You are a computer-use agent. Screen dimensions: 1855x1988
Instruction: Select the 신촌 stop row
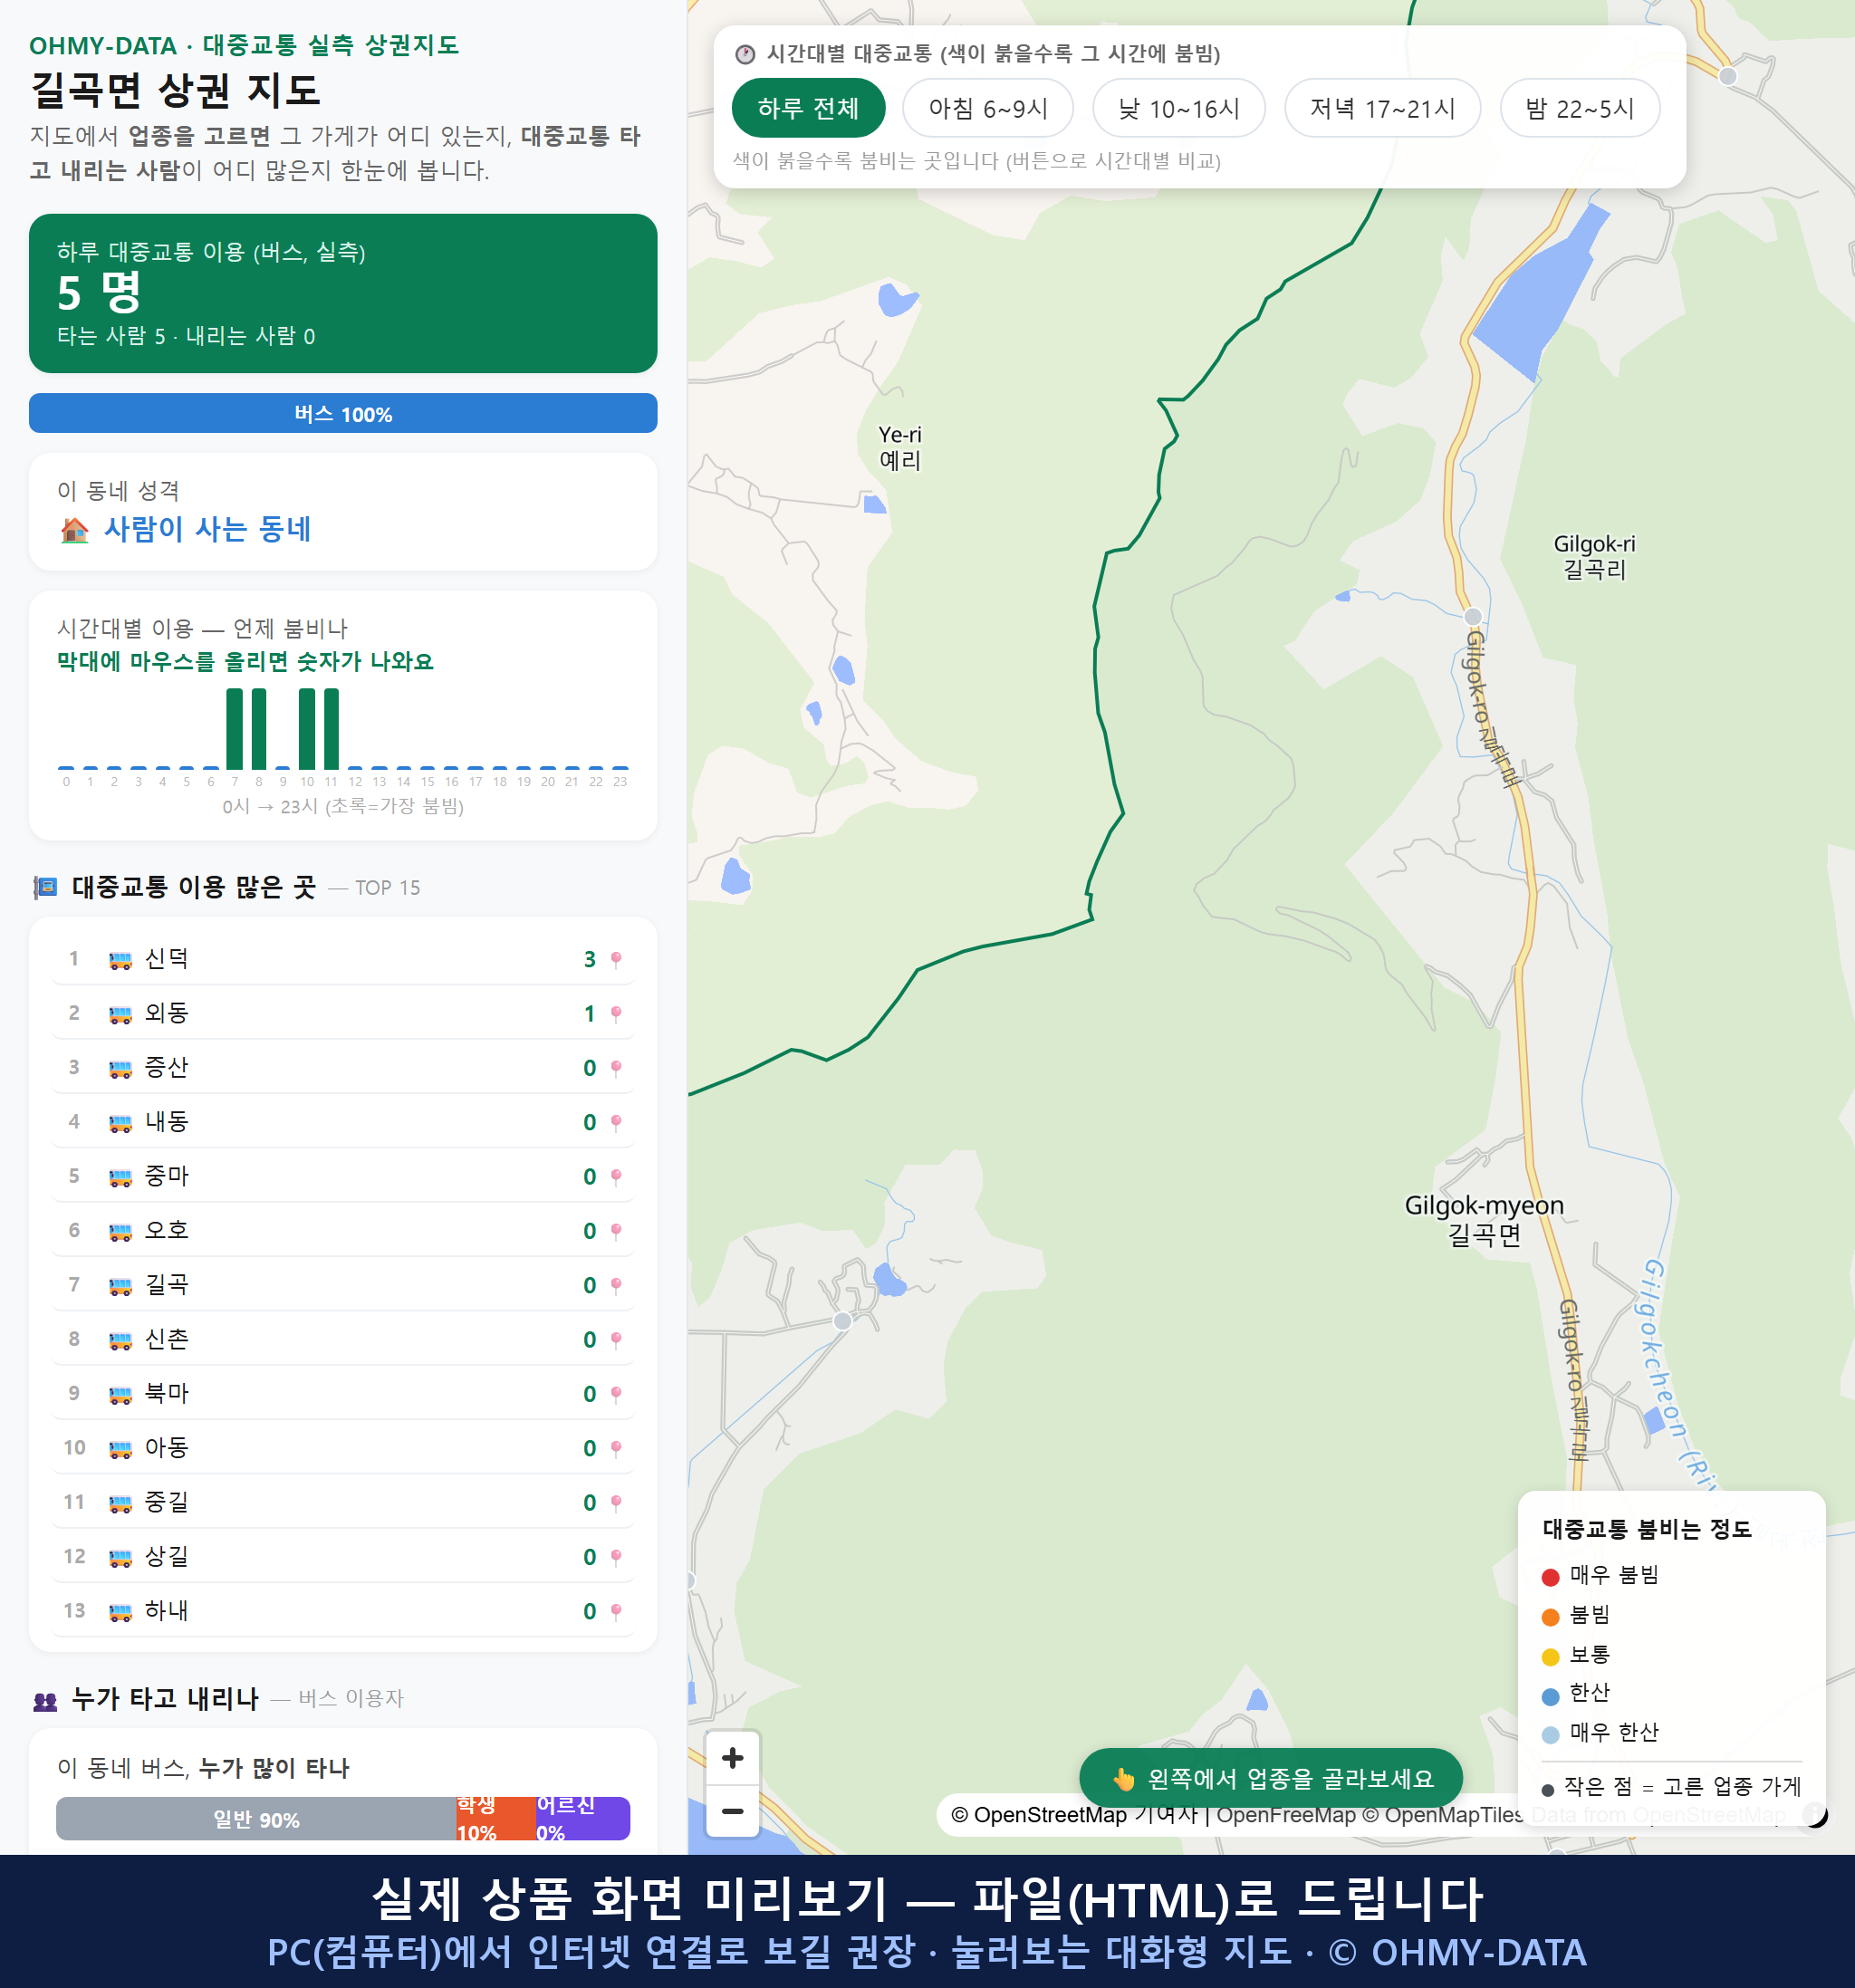pos(343,1339)
